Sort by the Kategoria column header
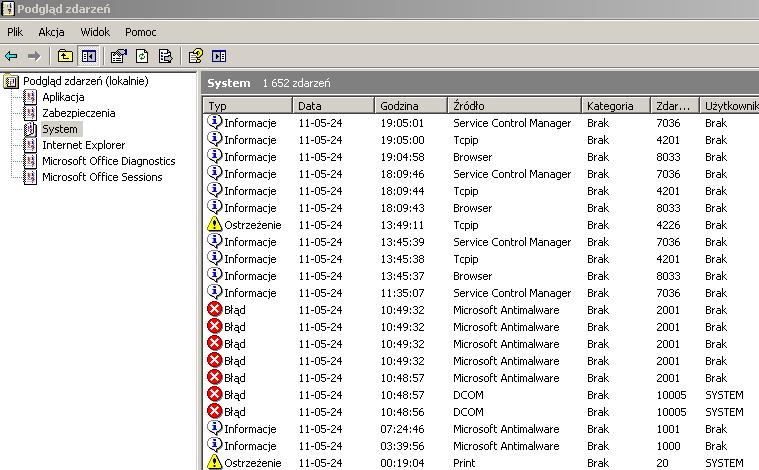759x470 pixels. pos(616,106)
